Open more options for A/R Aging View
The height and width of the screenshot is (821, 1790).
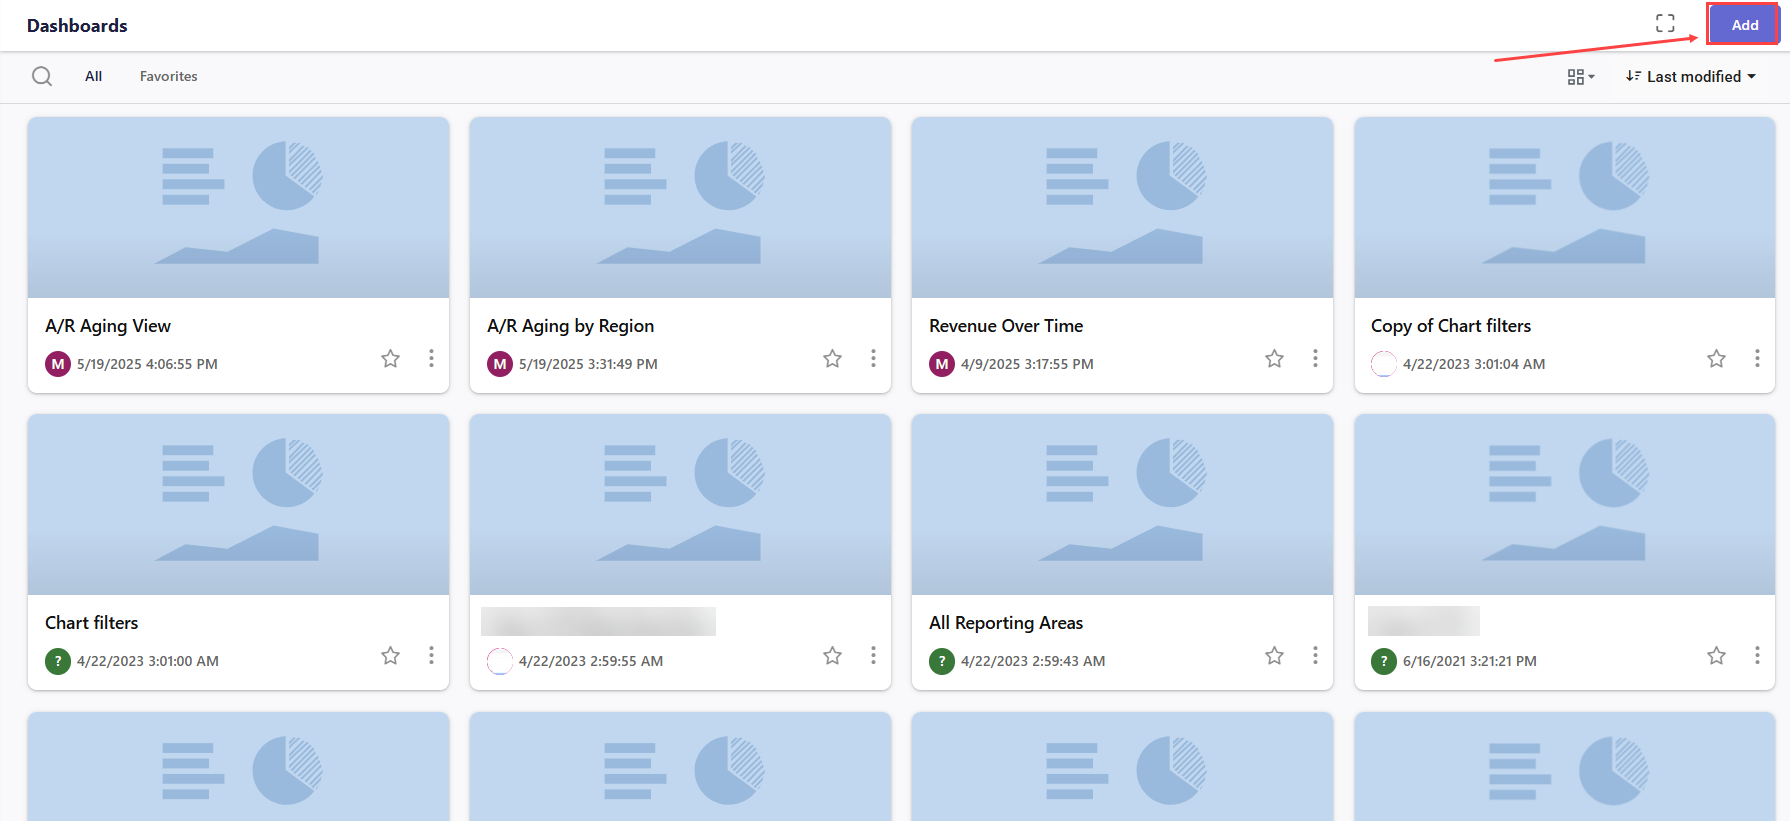(x=431, y=358)
